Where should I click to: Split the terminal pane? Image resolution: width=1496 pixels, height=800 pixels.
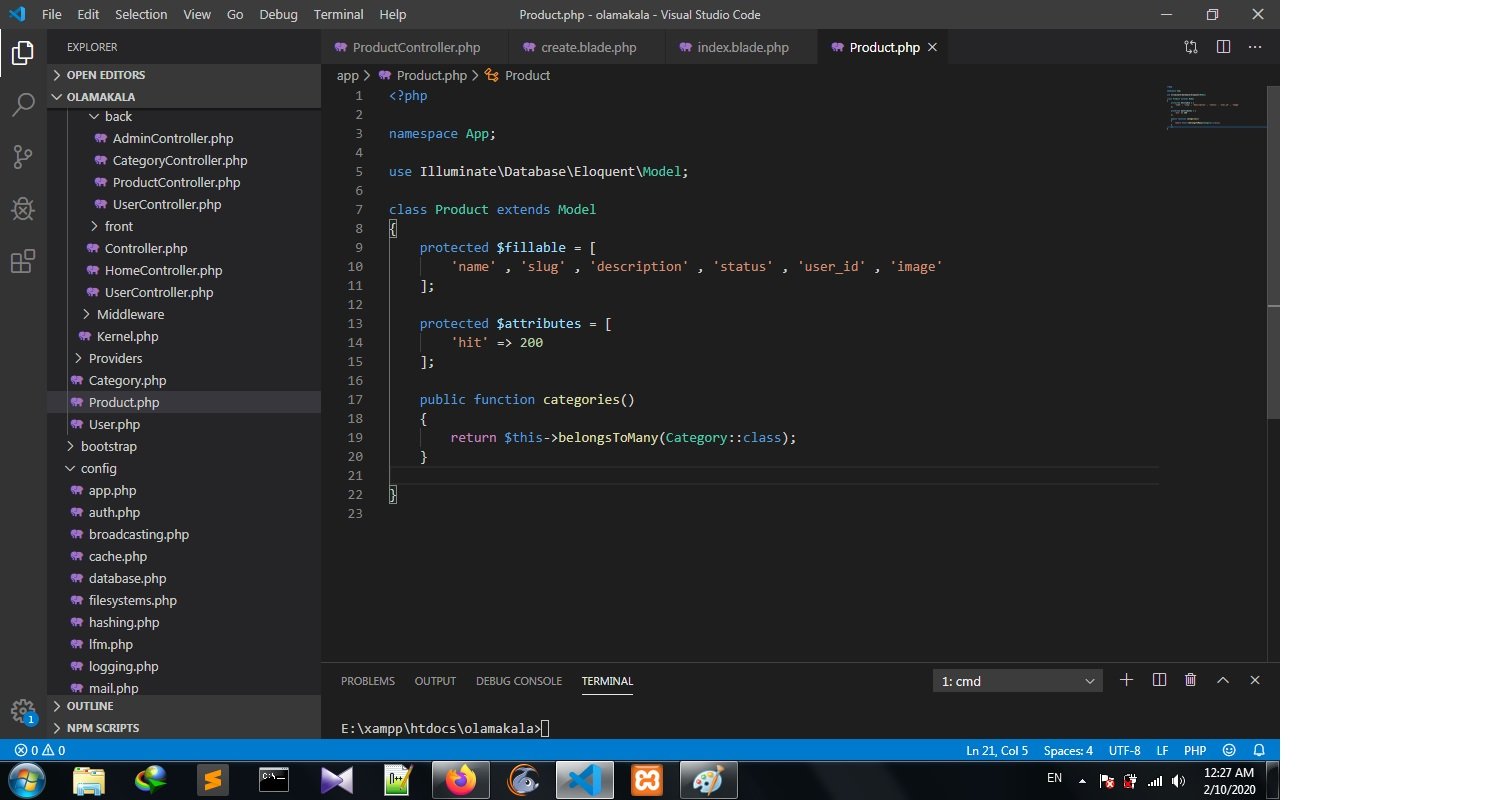point(1159,680)
